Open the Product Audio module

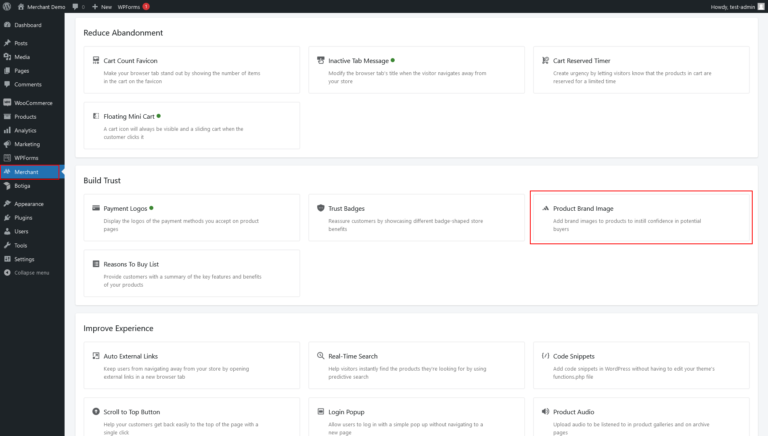[x=641, y=417]
